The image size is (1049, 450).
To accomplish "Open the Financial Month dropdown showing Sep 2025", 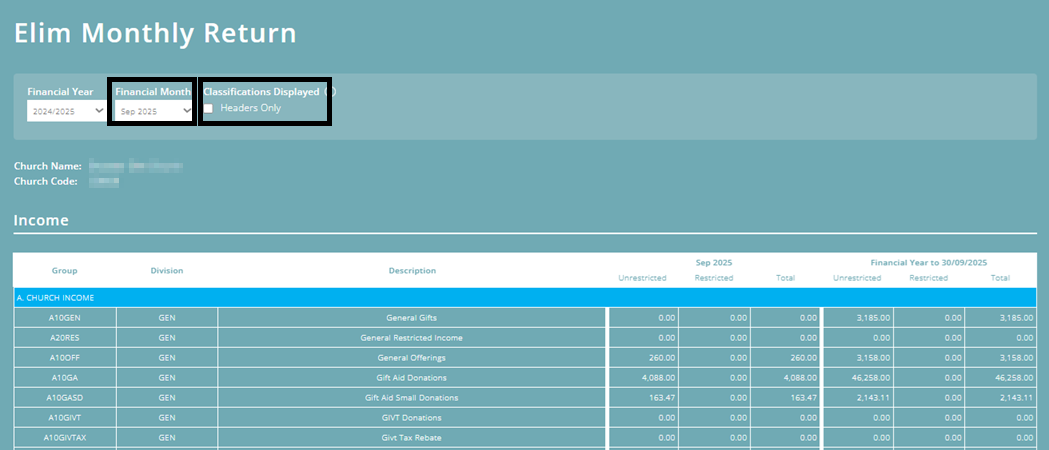I will pyautogui.click(x=153, y=111).
